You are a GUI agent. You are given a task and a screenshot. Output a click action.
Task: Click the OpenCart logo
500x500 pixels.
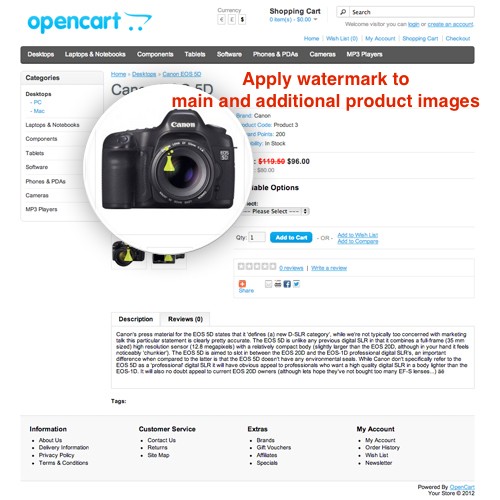pyautogui.click(x=89, y=22)
